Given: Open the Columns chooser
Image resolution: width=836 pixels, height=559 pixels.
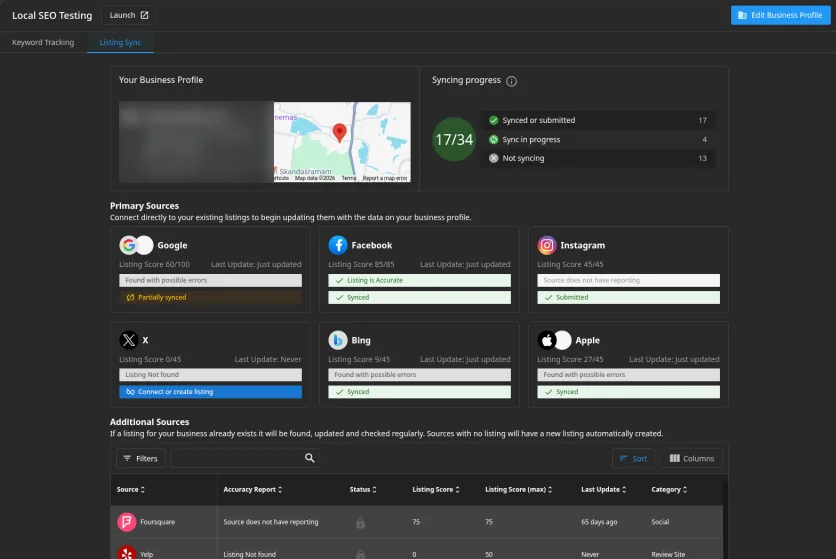Looking at the screenshot, I should 692,458.
